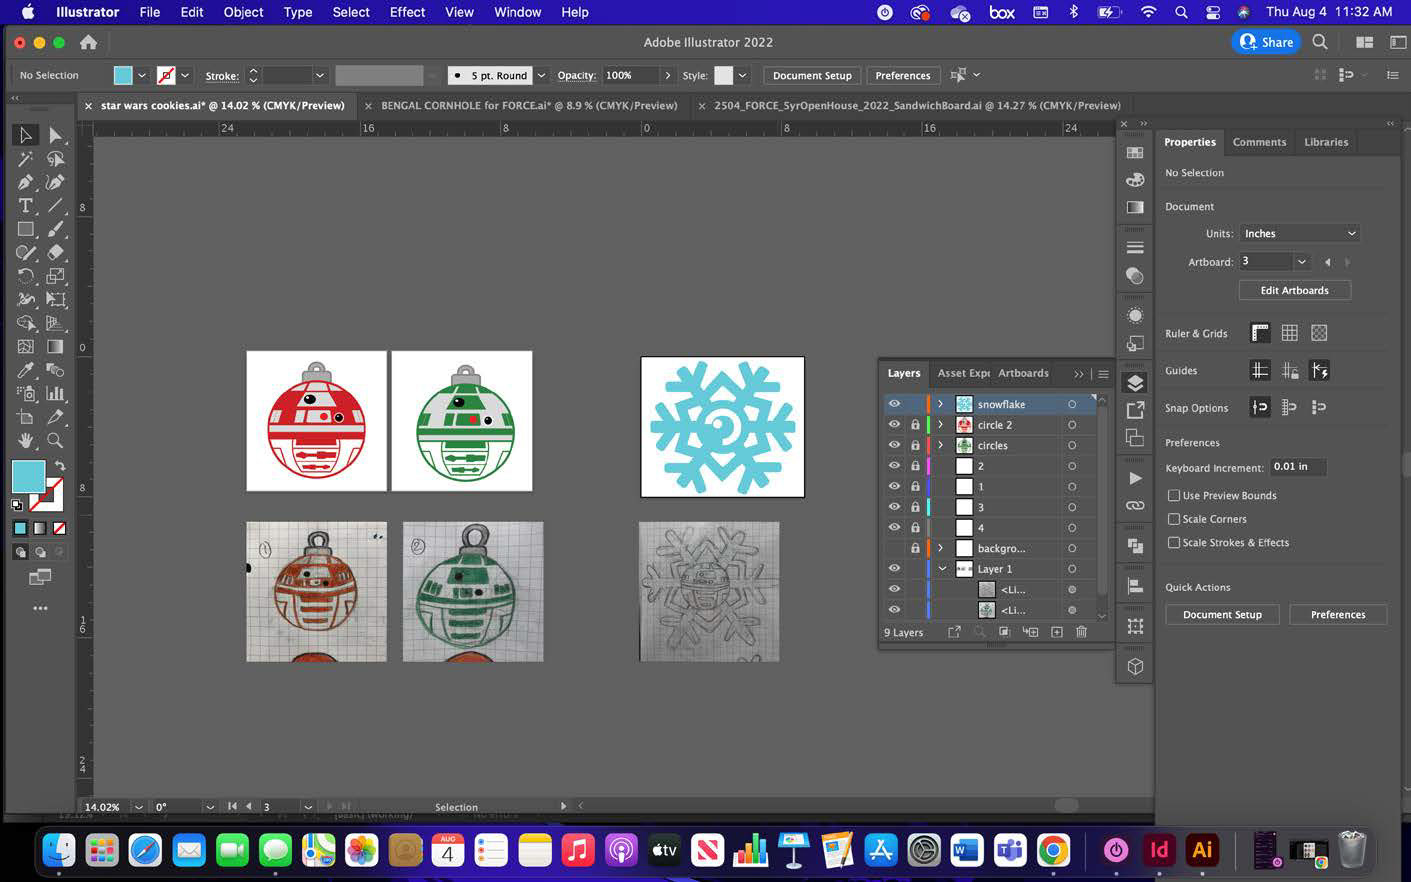The image size is (1411, 882).
Task: Open the Object menu
Action: [243, 12]
